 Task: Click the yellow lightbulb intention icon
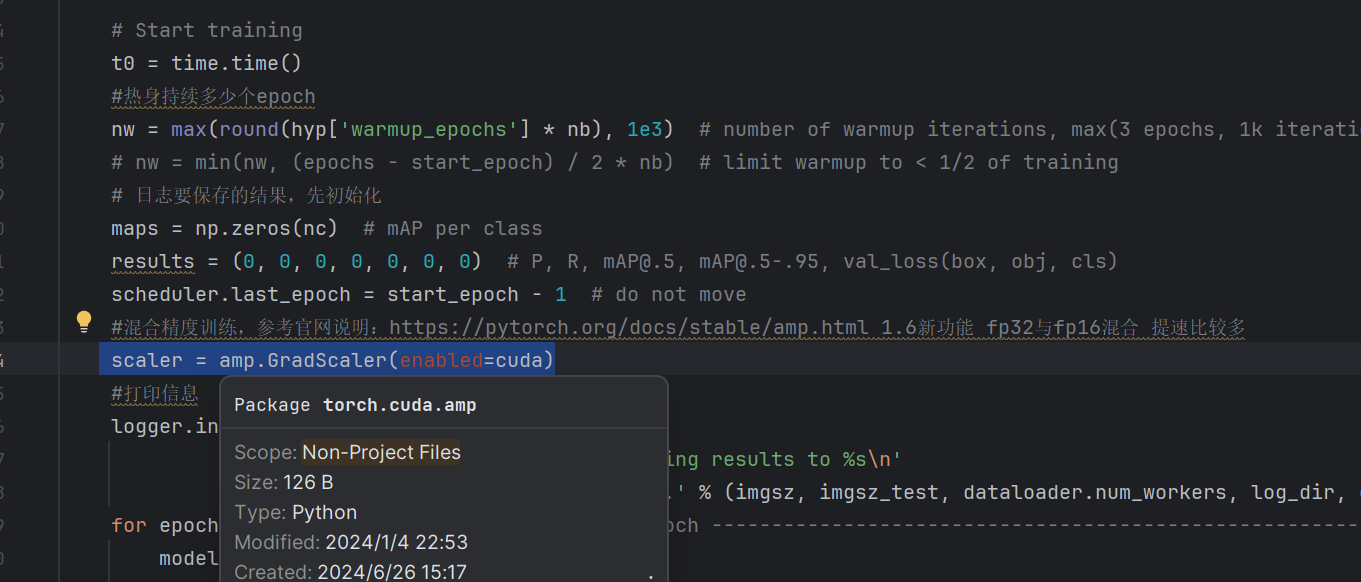(84, 322)
